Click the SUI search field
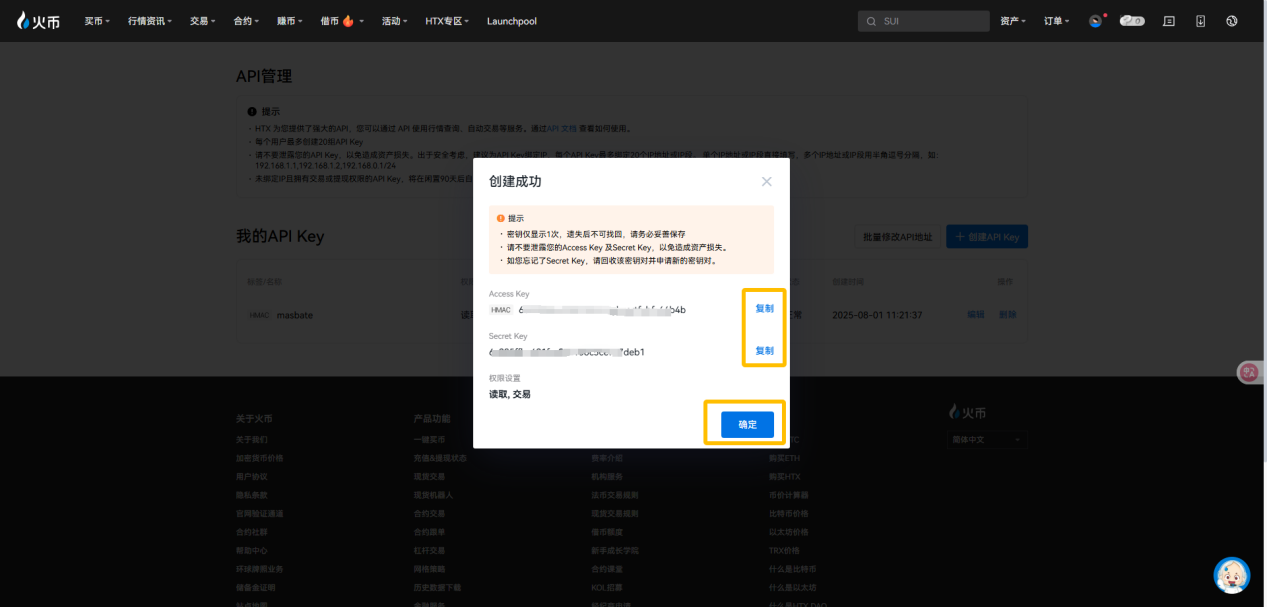This screenshot has width=1267, height=607. pos(923,21)
